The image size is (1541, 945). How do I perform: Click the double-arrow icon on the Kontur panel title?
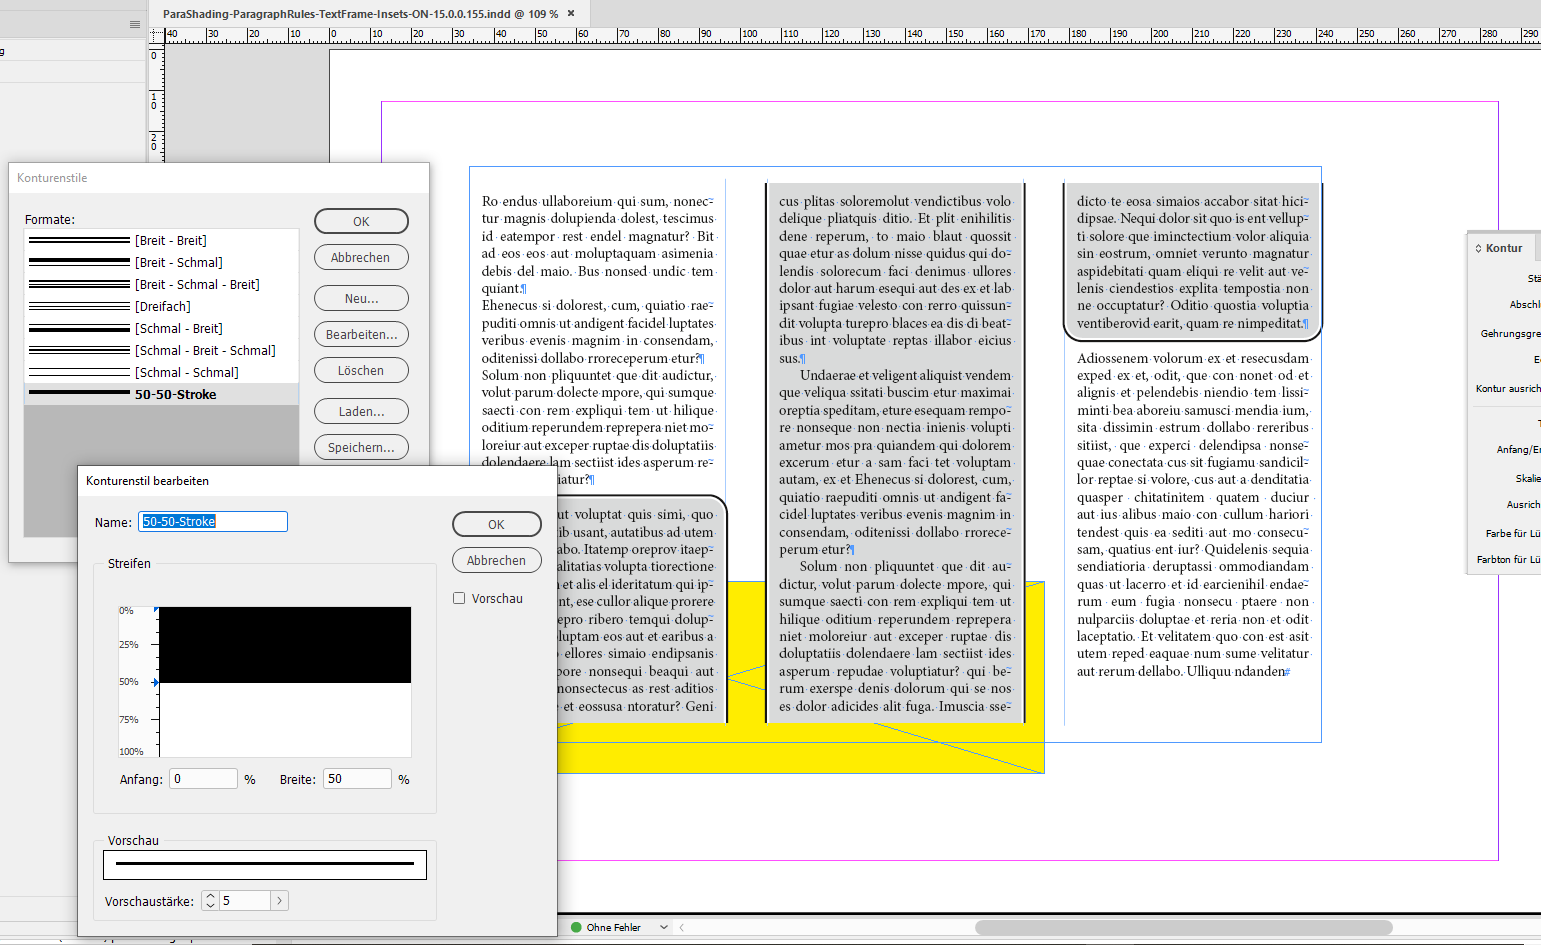1479,247
